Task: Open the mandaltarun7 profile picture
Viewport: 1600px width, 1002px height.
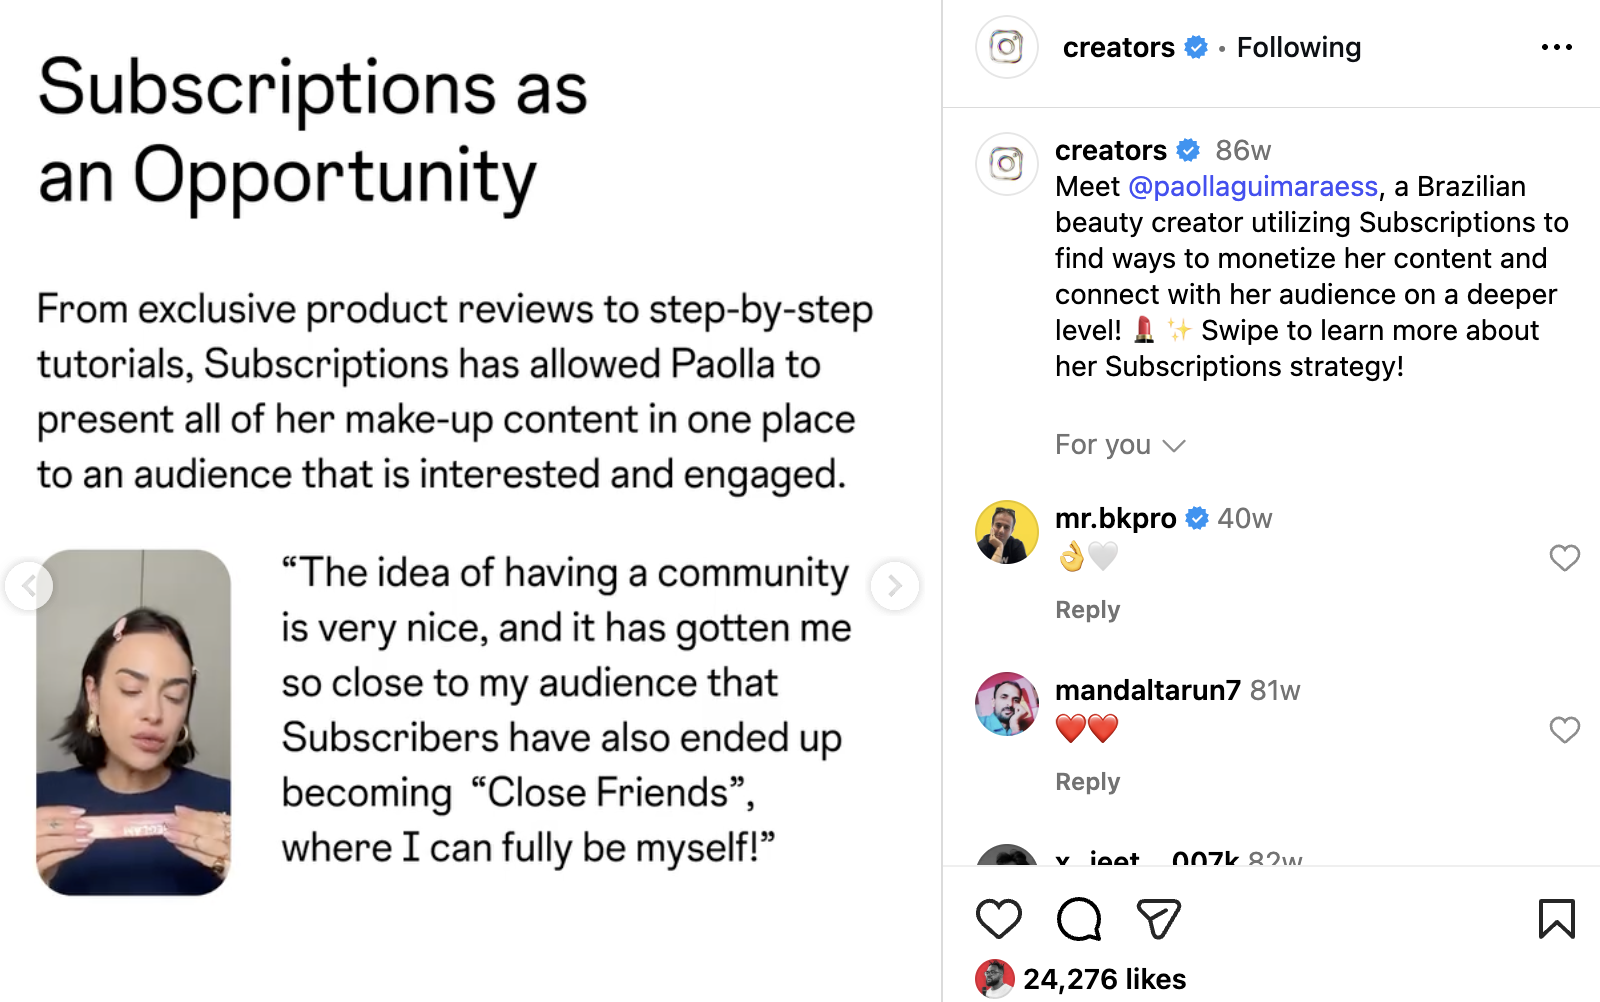Action: click(x=1007, y=704)
